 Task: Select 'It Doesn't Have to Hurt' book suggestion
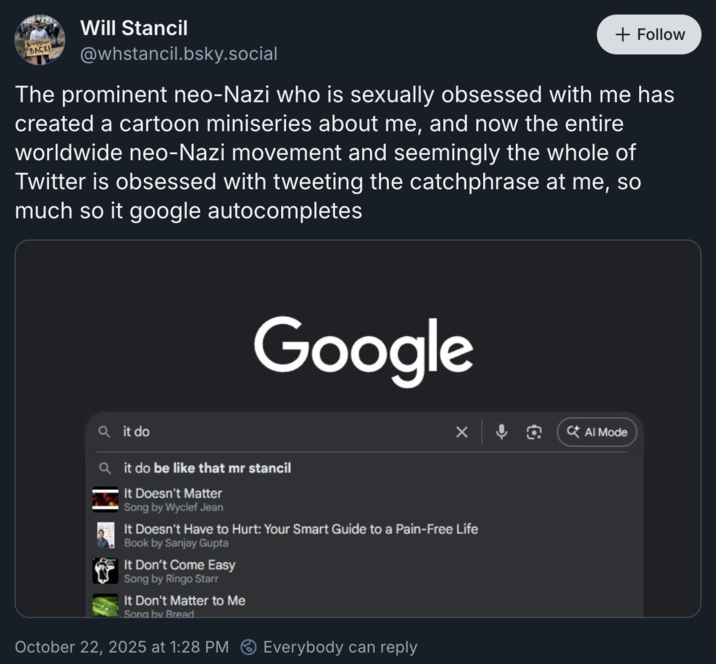(x=300, y=529)
